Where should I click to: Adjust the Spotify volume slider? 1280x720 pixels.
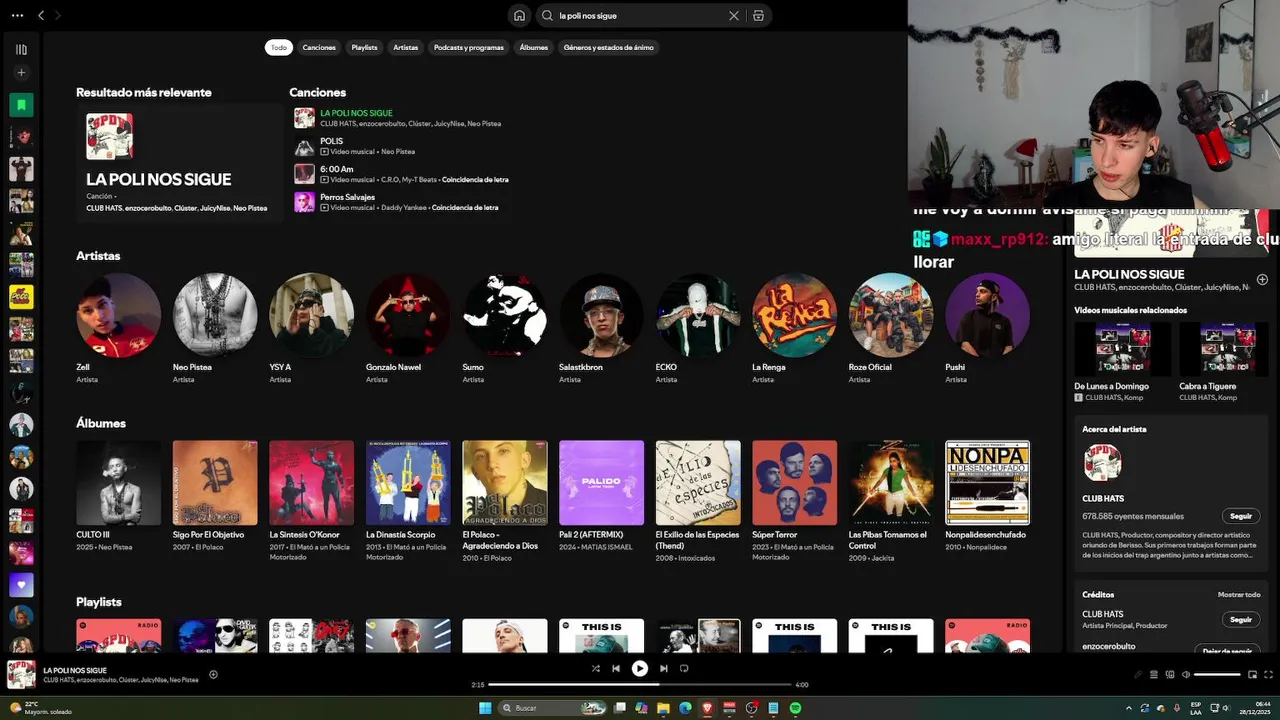(x=1217, y=674)
